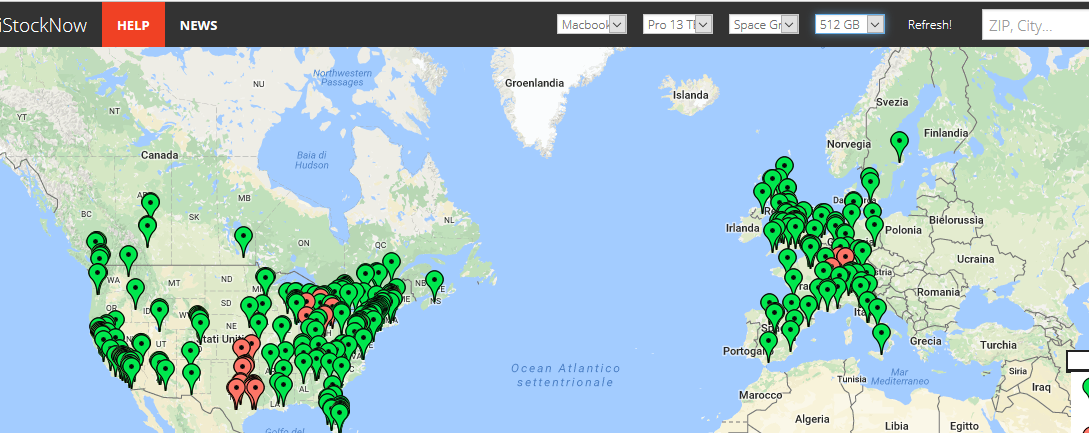Click the Northwestern Passages label
The width and height of the screenshot is (1089, 433).
pyautogui.click(x=342, y=77)
